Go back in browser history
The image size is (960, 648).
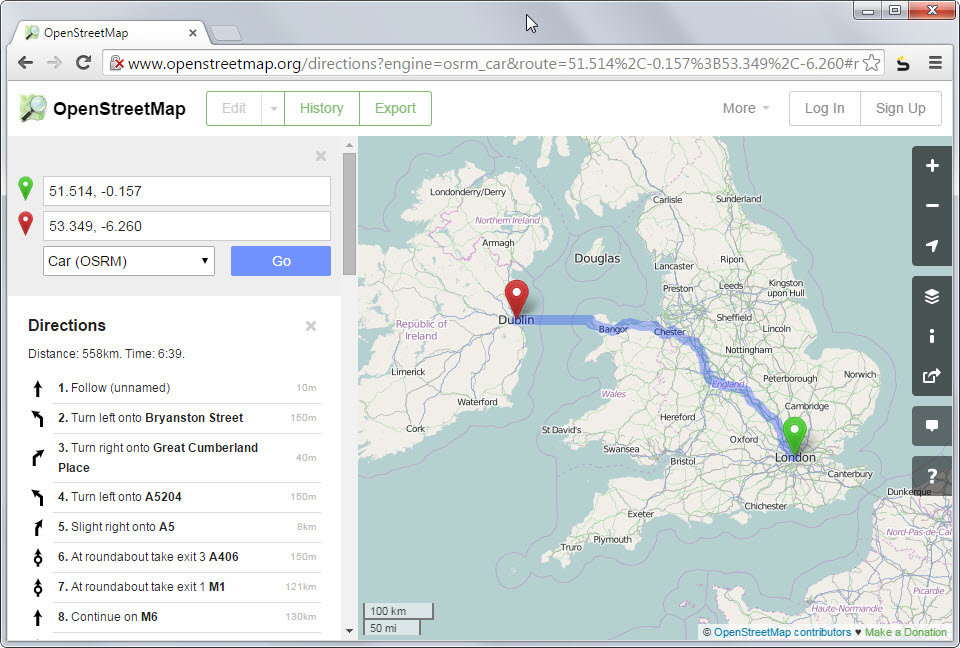25,62
